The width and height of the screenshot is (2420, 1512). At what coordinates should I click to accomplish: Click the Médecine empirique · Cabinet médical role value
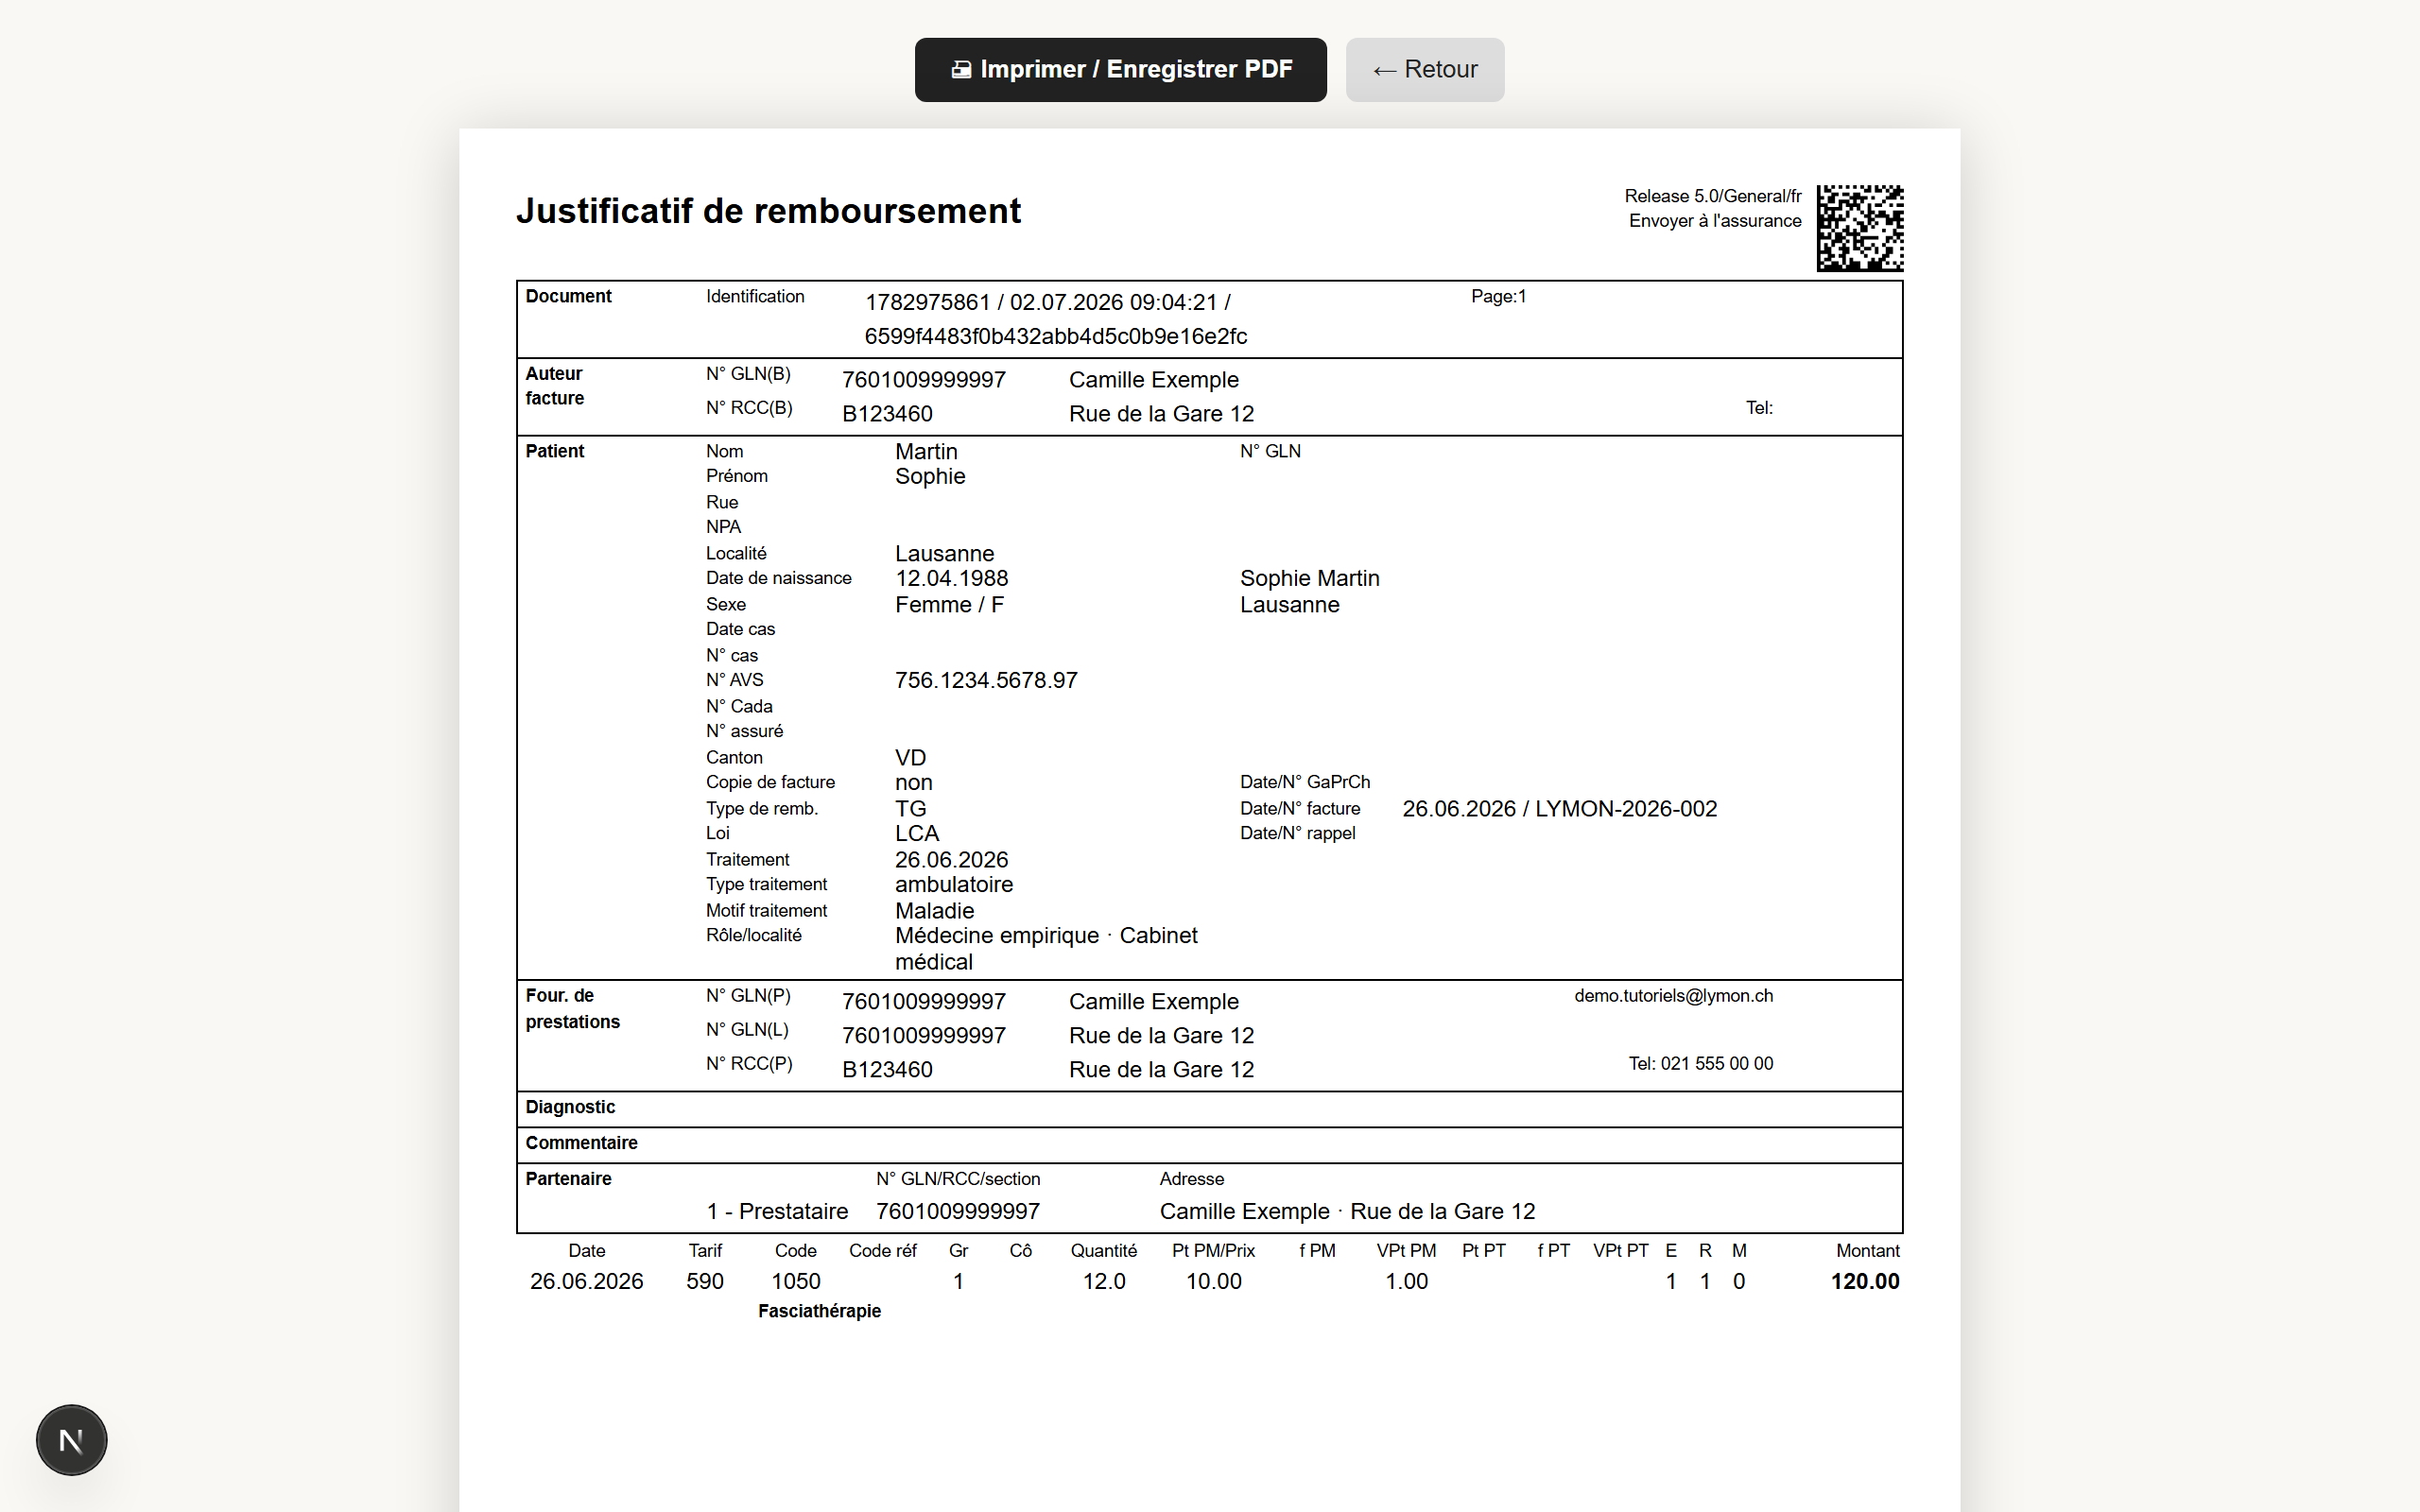point(1046,949)
